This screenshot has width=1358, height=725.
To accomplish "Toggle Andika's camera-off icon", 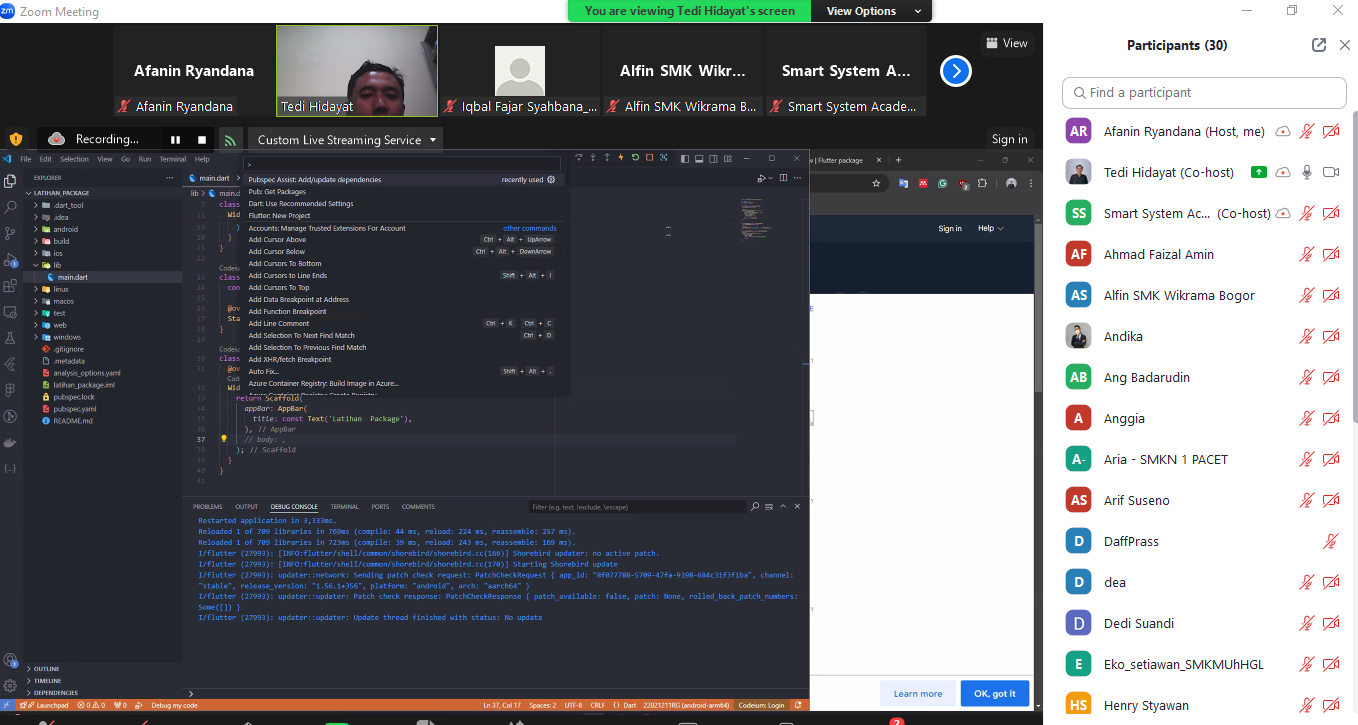I will (1331, 336).
